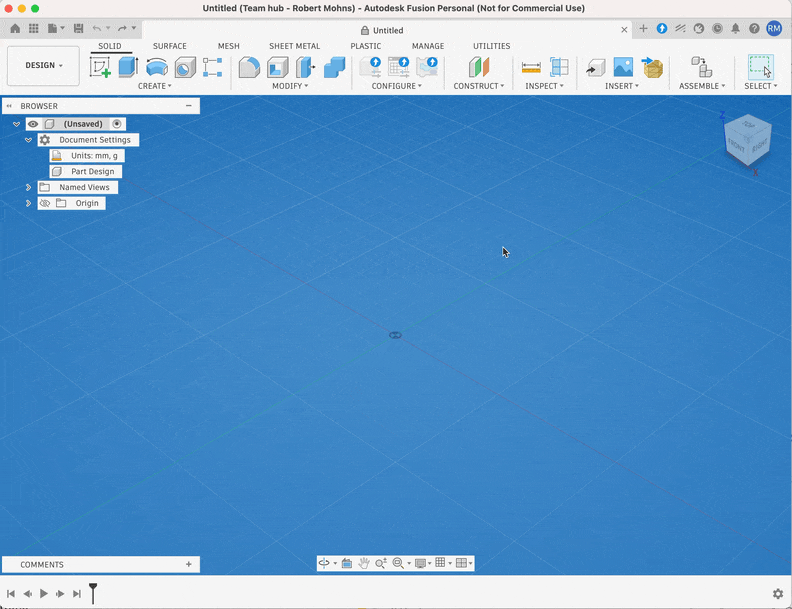
Task: Open the Select panel dropdown
Action: 761,86
